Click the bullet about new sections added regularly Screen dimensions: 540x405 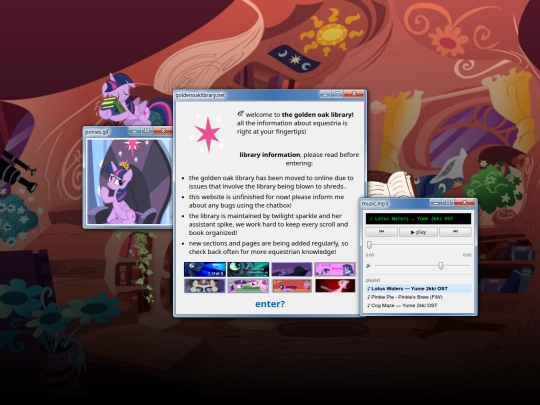(268, 248)
